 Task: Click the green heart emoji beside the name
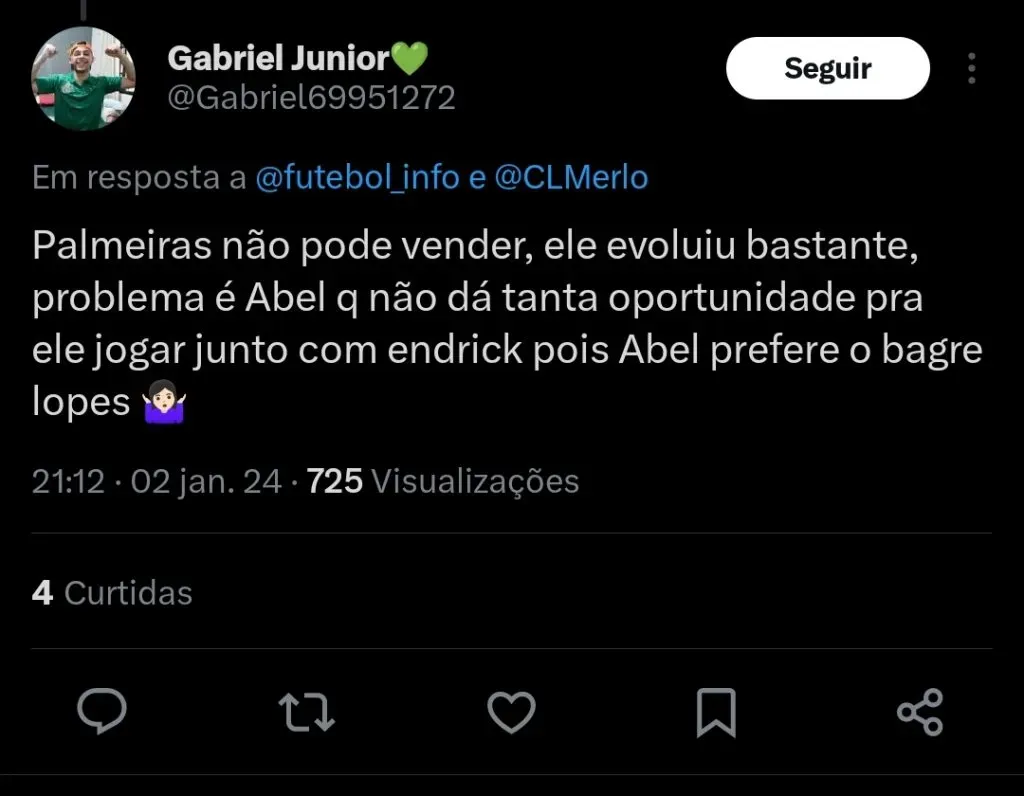(x=409, y=59)
